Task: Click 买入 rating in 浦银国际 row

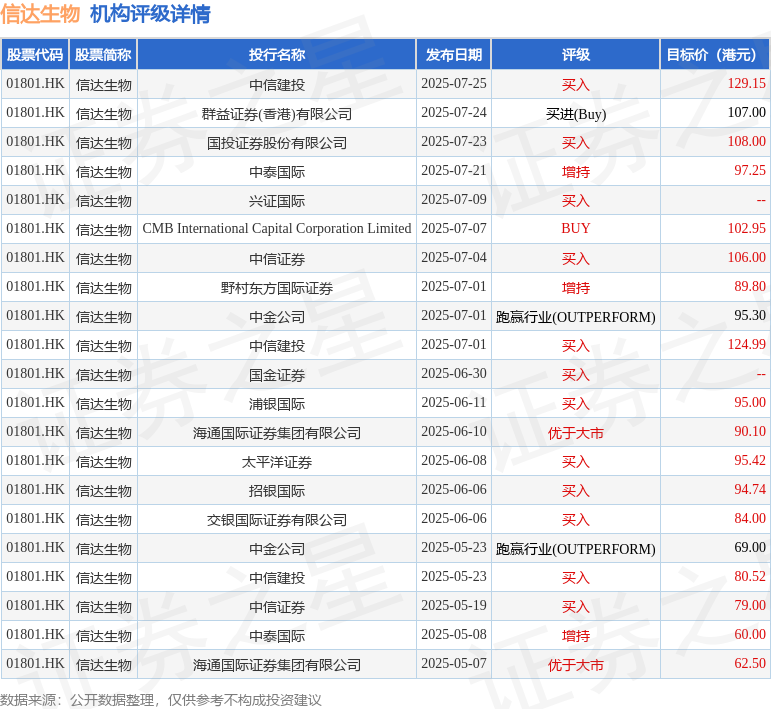Action: [576, 404]
